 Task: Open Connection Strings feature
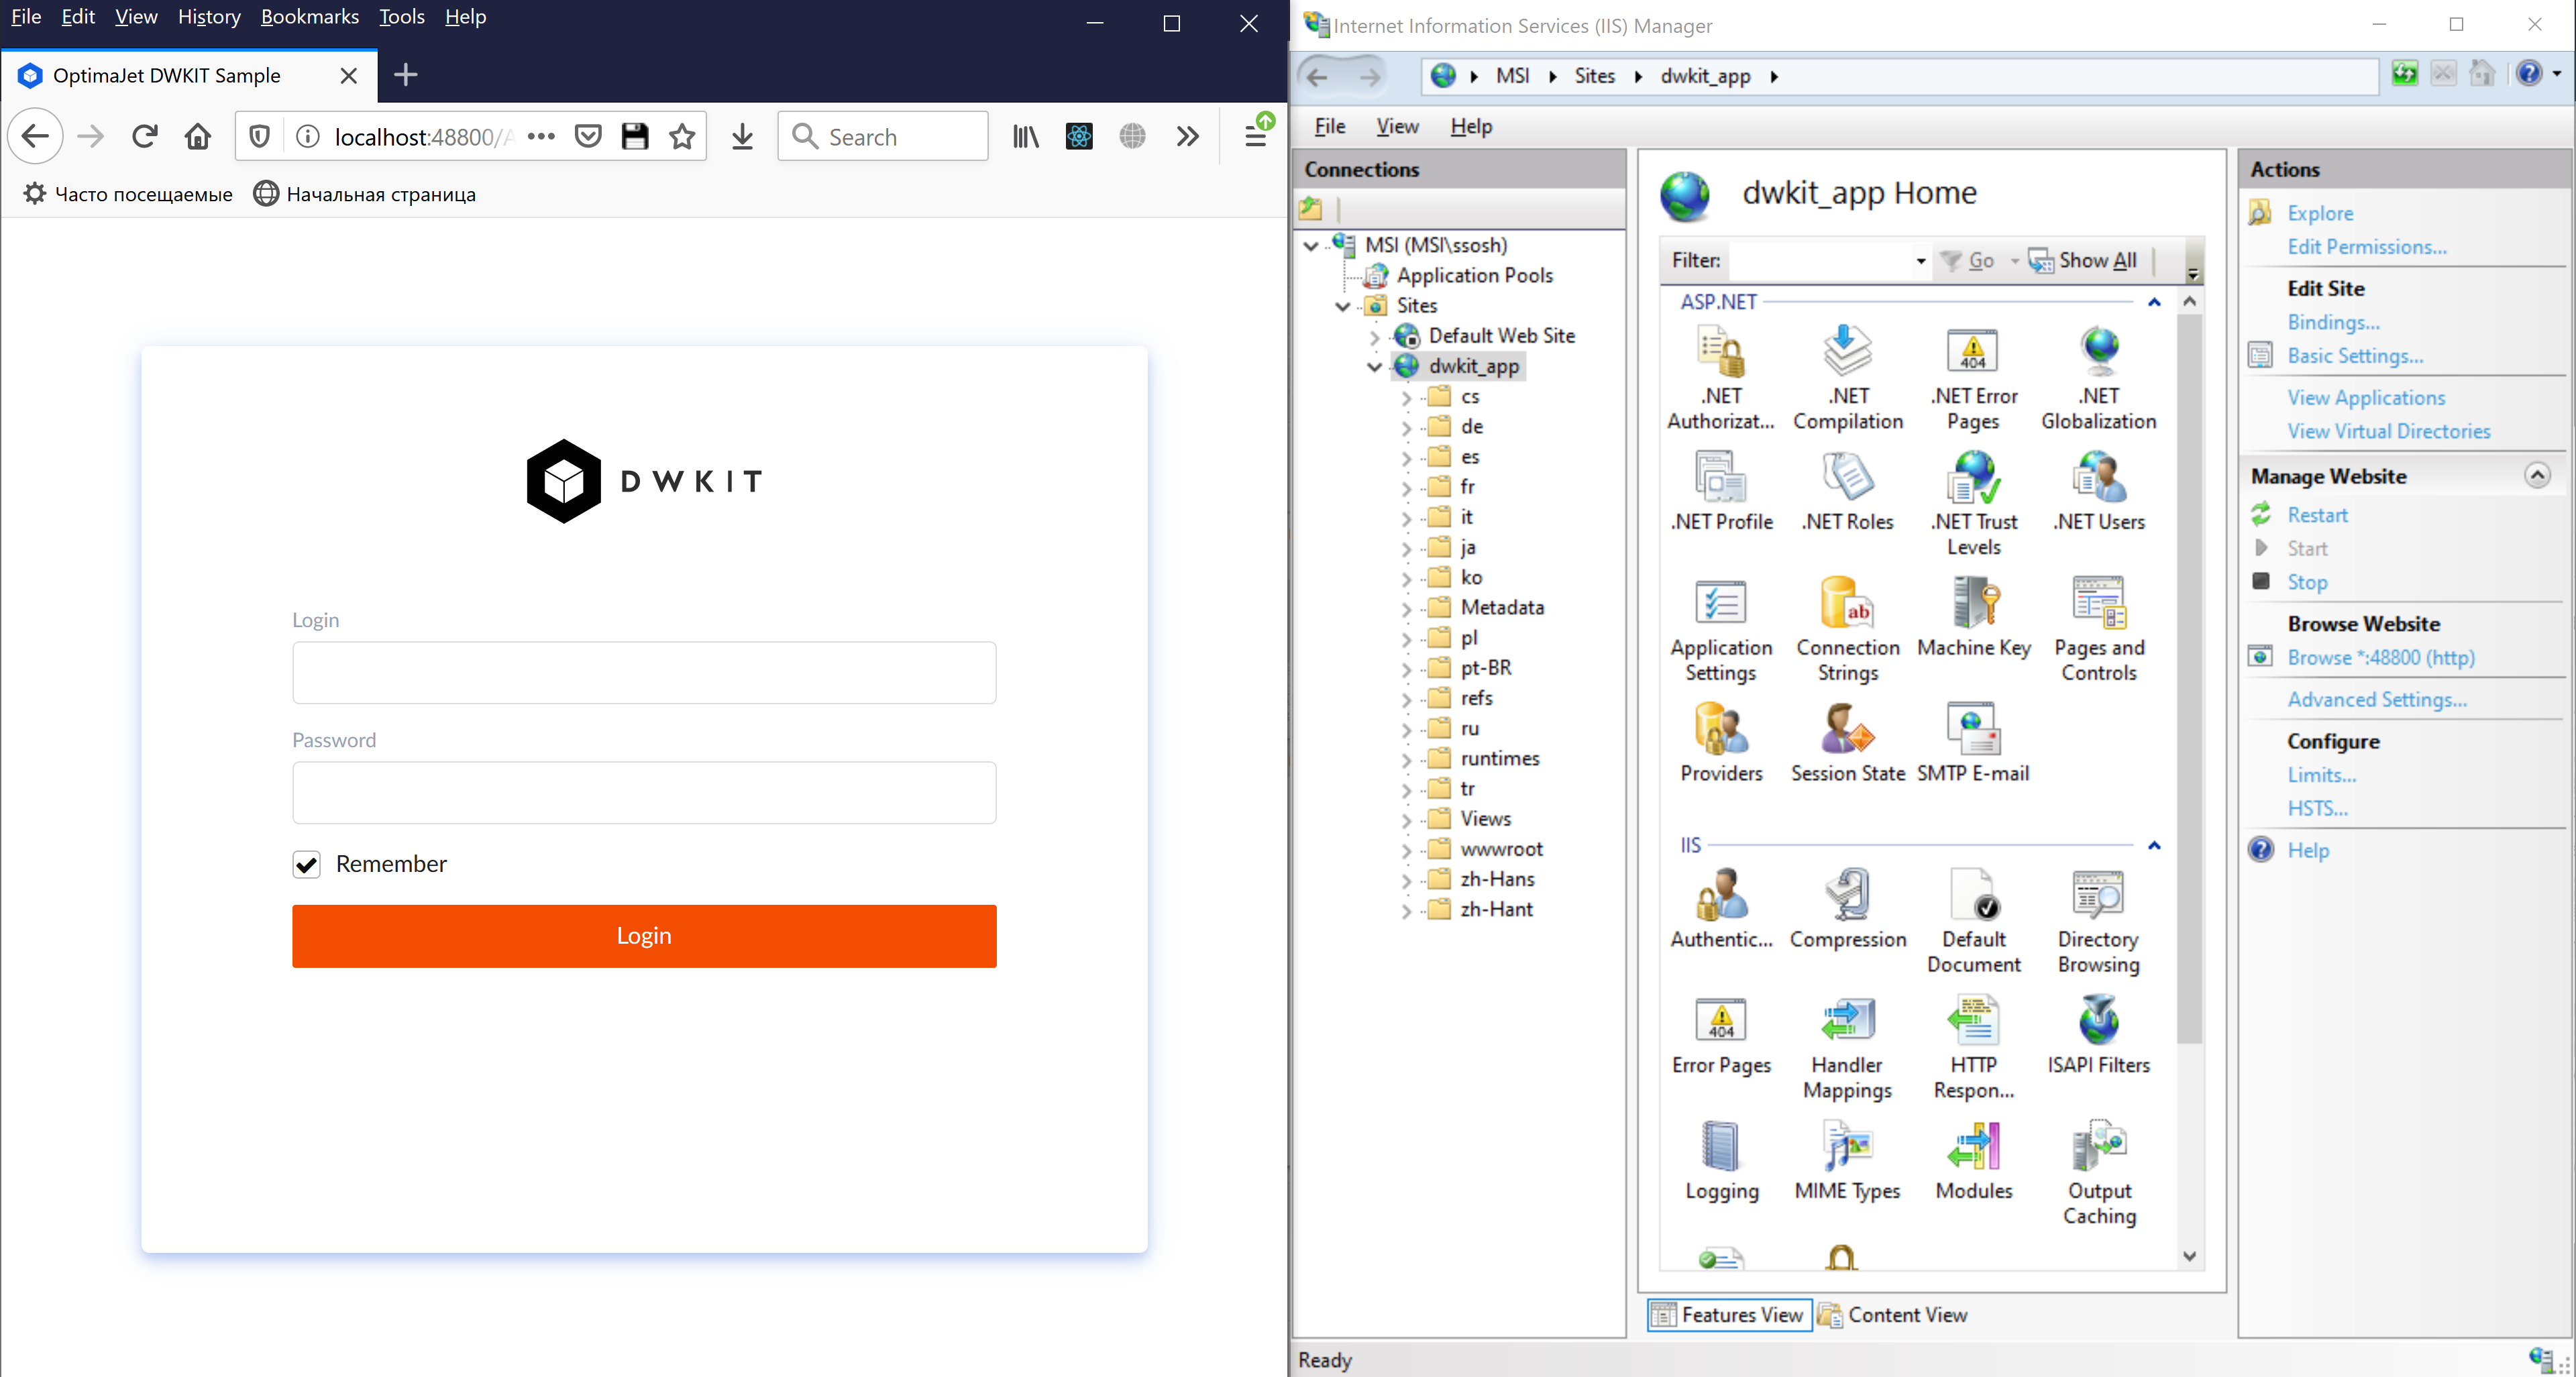click(x=1847, y=630)
